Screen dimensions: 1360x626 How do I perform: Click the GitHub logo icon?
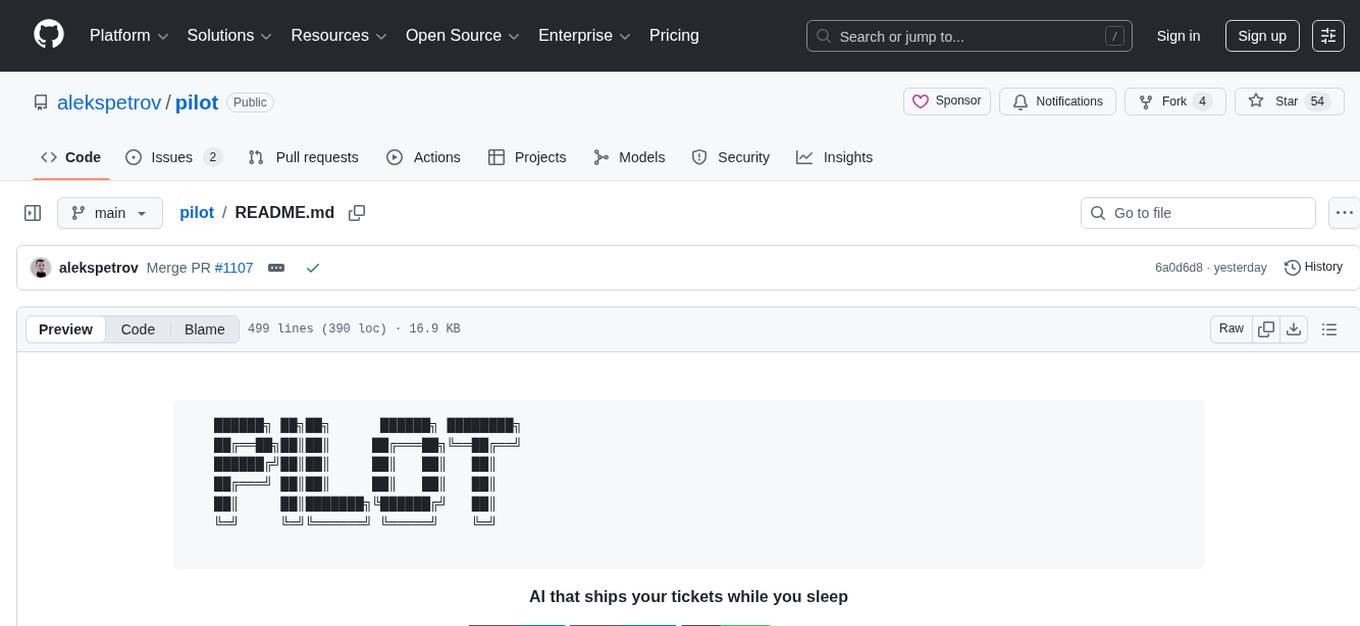[49, 35]
